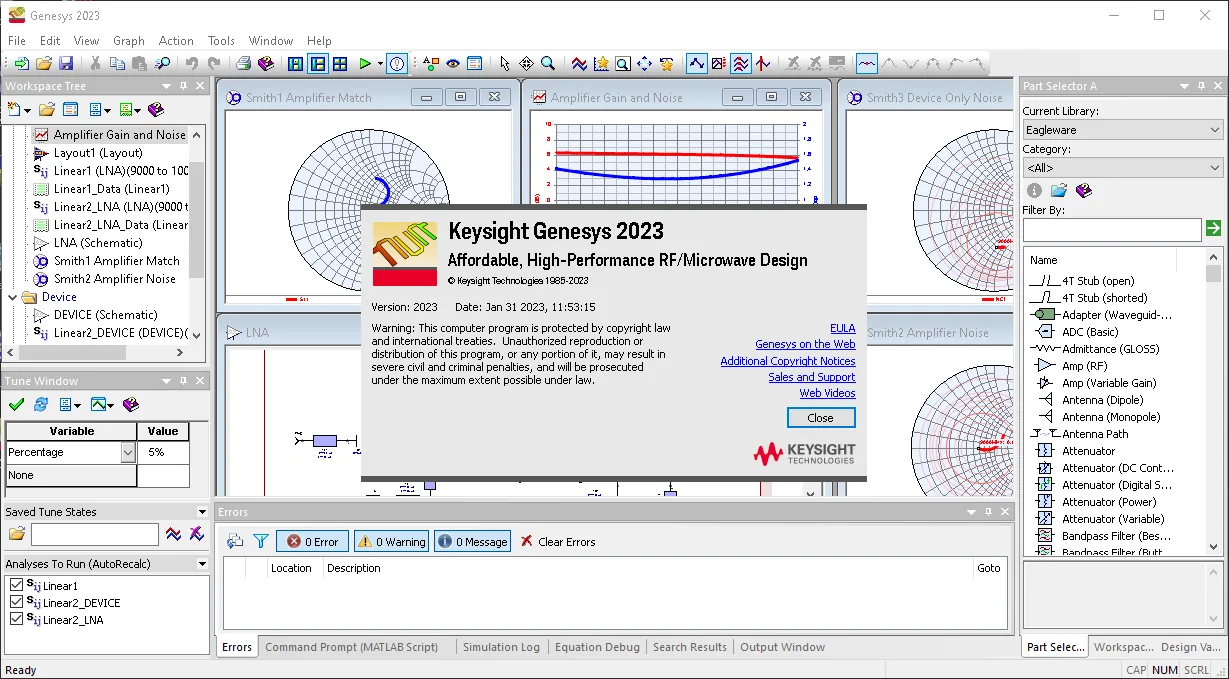1229x679 pixels.
Task: Open the Current Library Eagleware dropdown
Action: click(x=1122, y=130)
